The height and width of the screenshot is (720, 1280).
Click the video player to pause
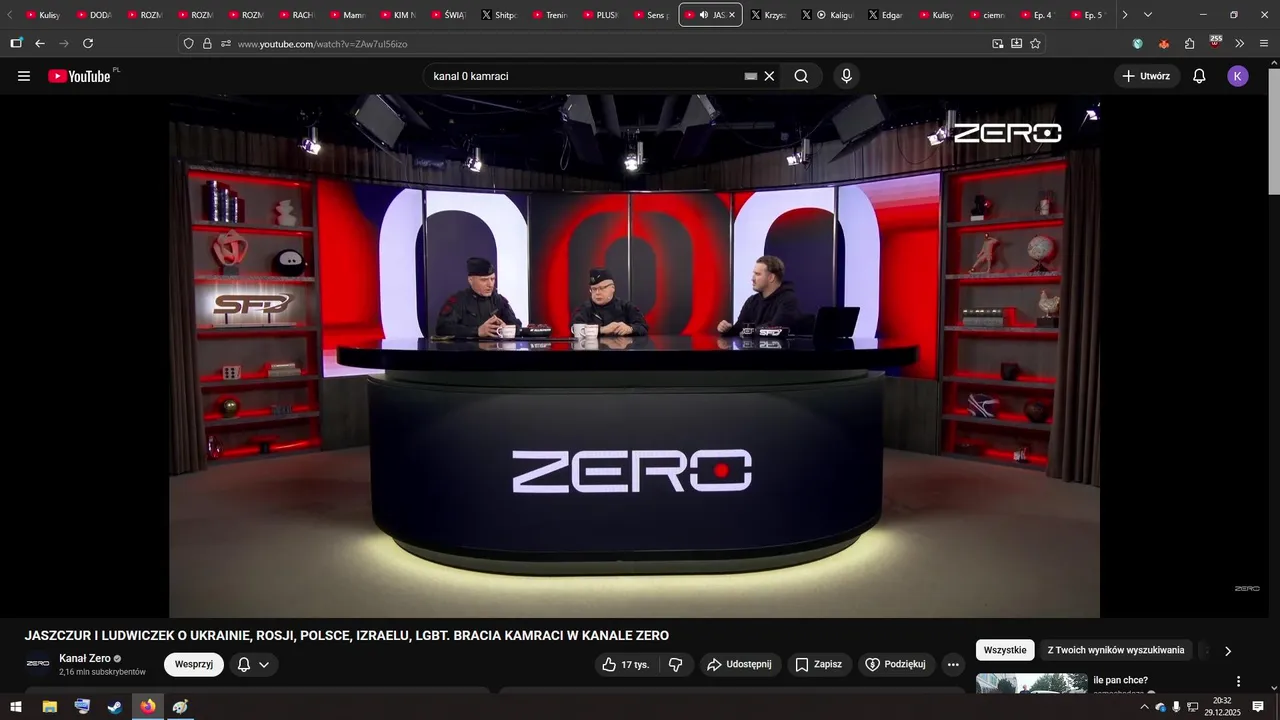(634, 356)
